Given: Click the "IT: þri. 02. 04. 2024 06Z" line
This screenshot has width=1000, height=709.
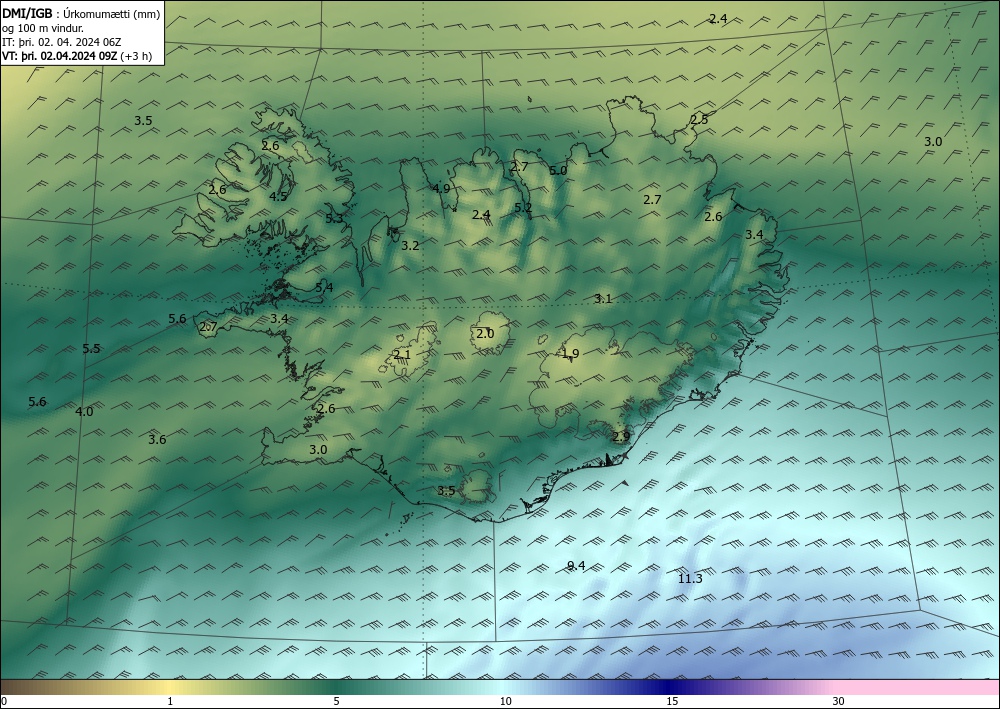Looking at the screenshot, I should tap(61, 42).
